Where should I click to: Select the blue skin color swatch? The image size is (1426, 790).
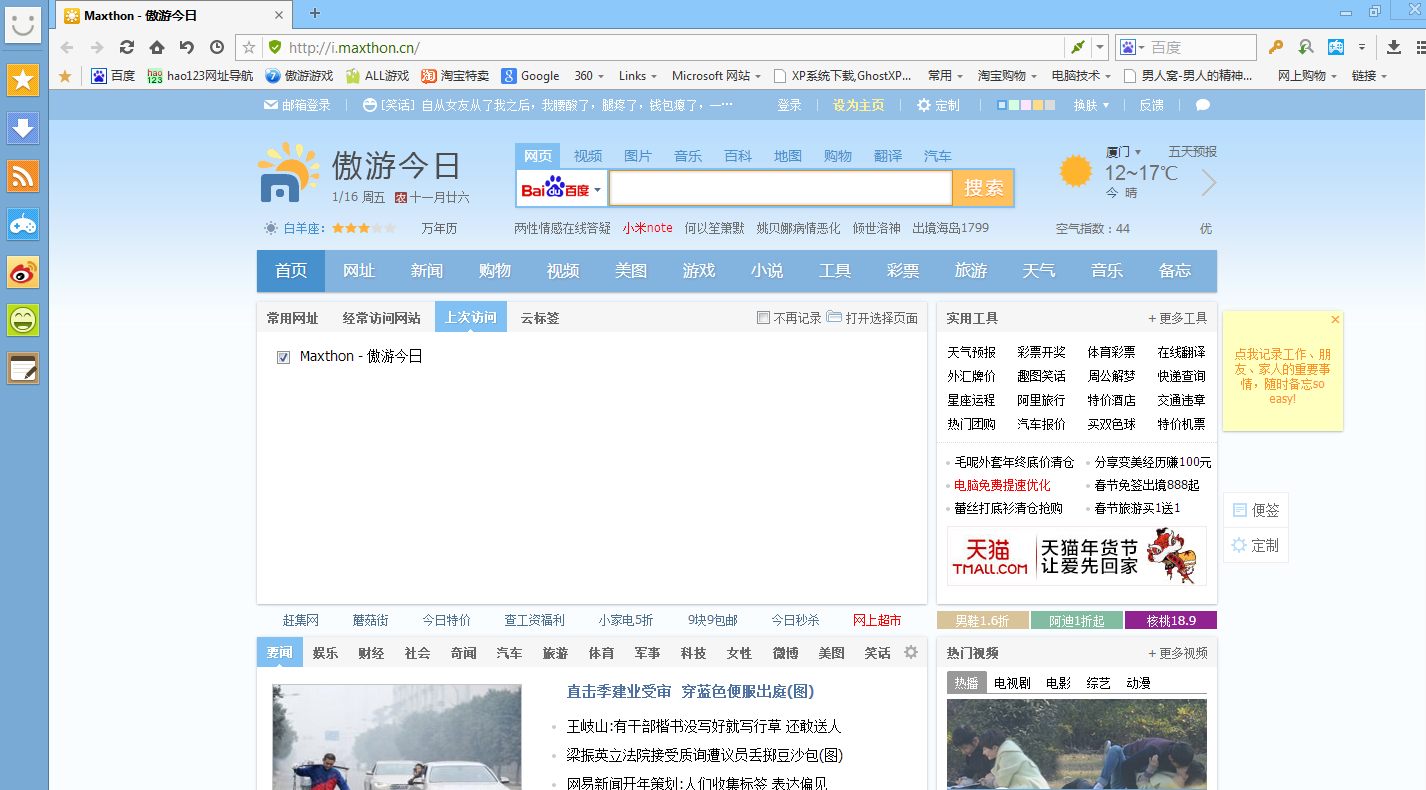coord(1003,105)
